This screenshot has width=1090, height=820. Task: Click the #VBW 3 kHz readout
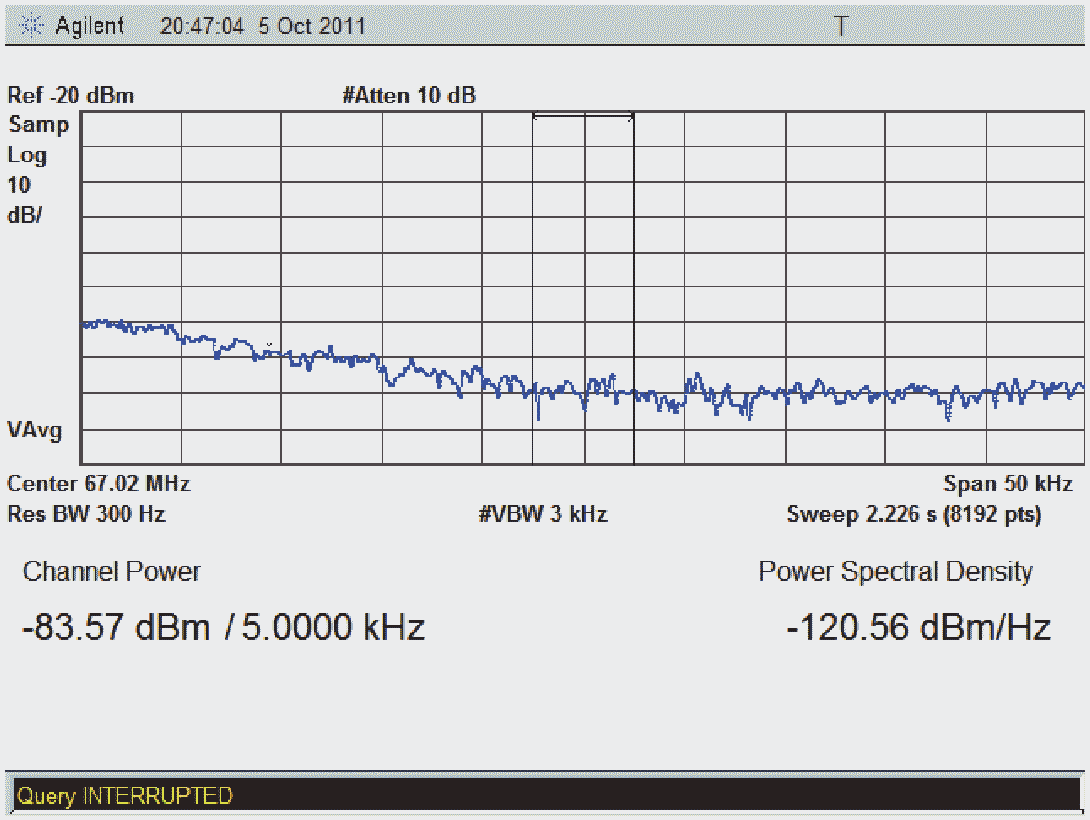[x=543, y=514]
